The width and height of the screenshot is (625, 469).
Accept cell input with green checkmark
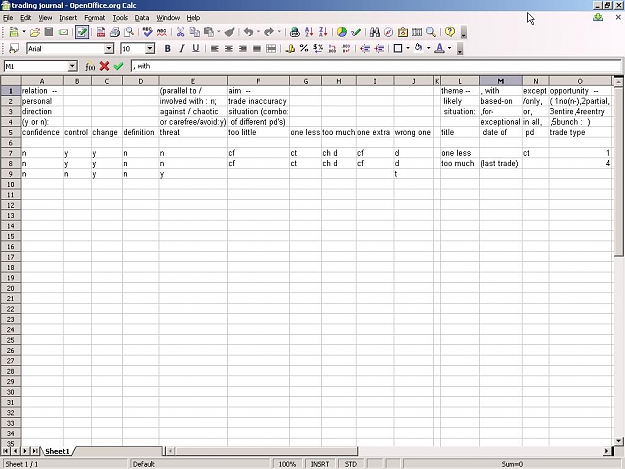tap(118, 66)
